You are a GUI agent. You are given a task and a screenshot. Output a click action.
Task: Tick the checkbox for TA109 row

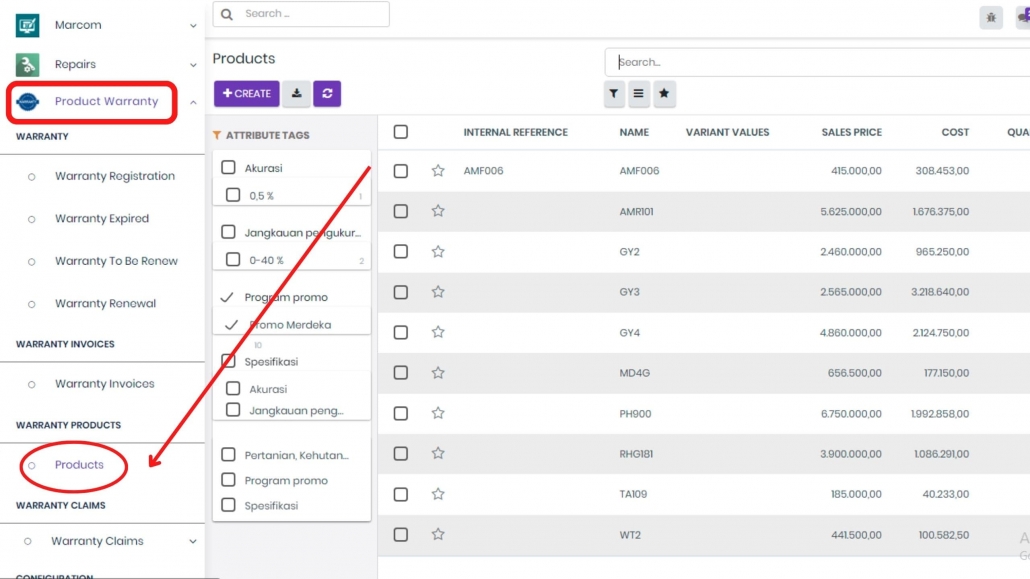click(x=401, y=494)
